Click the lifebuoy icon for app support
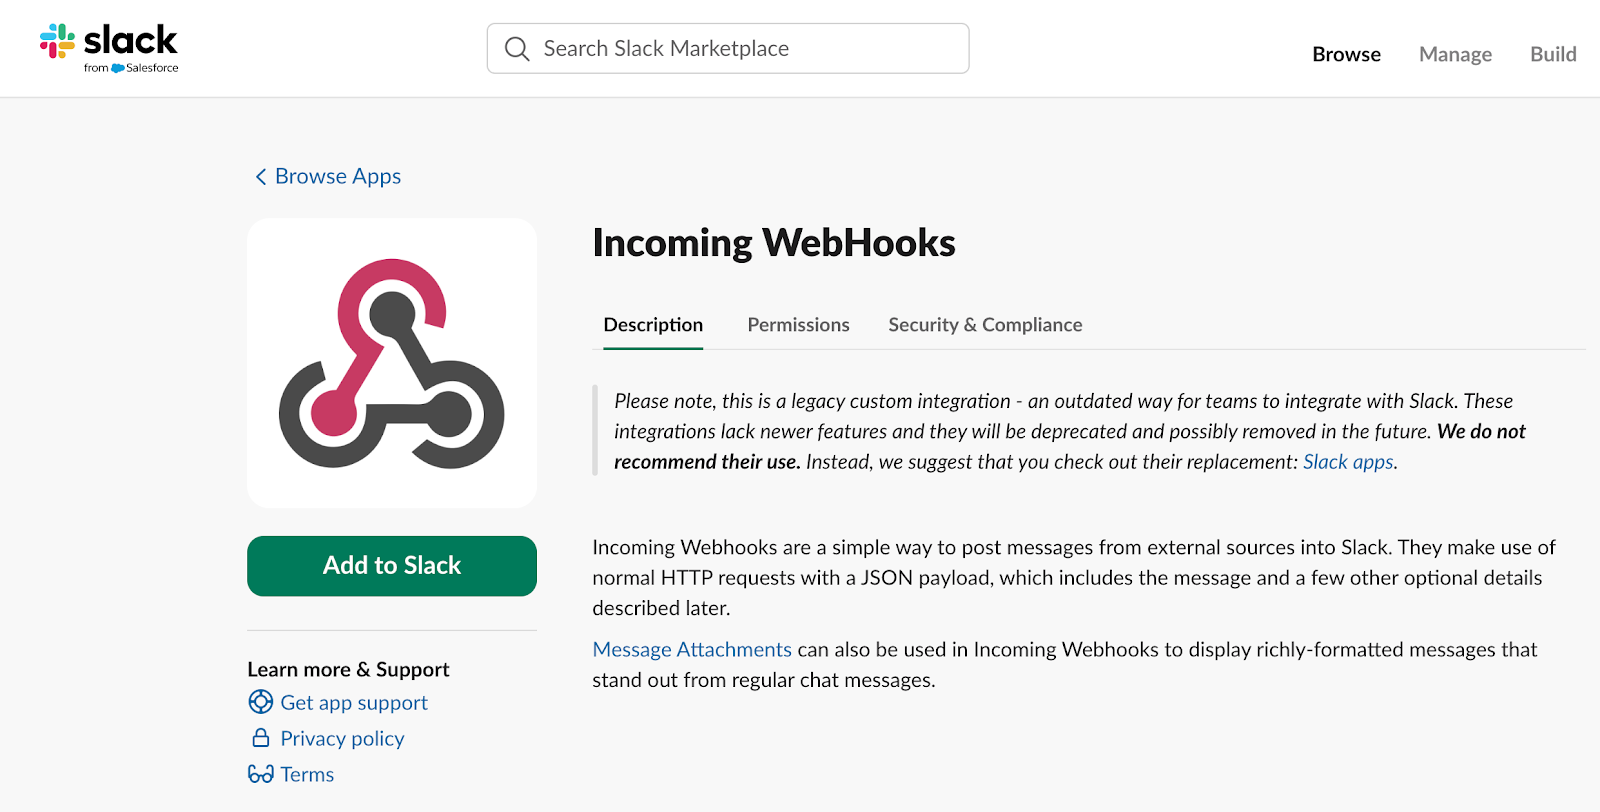 [x=261, y=702]
